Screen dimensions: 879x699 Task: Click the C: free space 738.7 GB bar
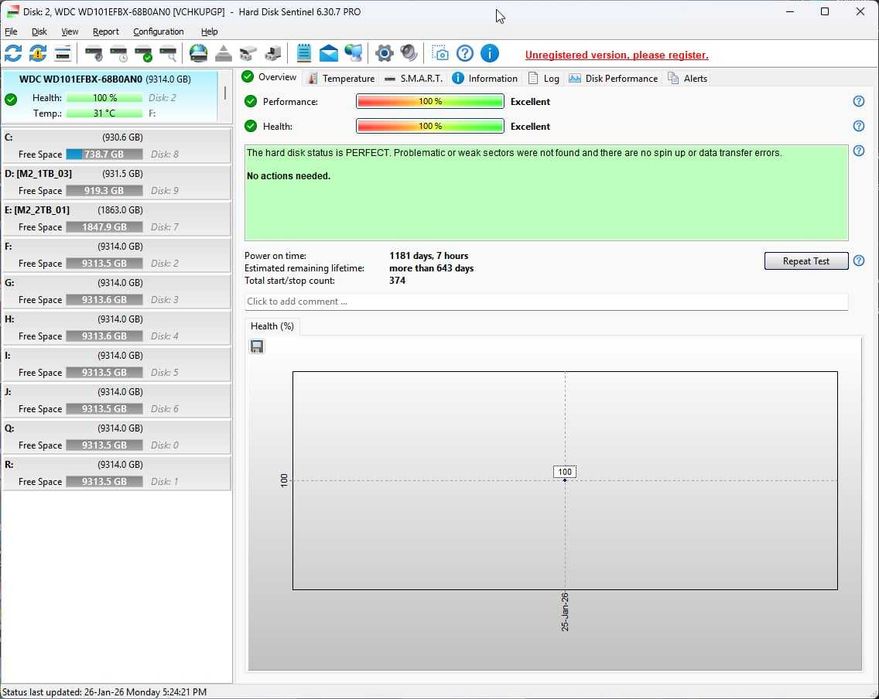coord(104,154)
